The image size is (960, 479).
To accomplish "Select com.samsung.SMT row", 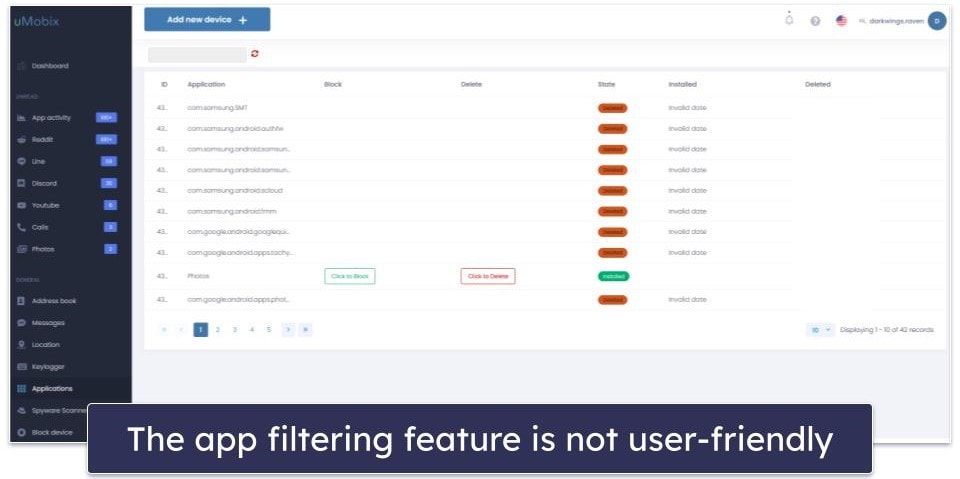I will [x=544, y=108].
